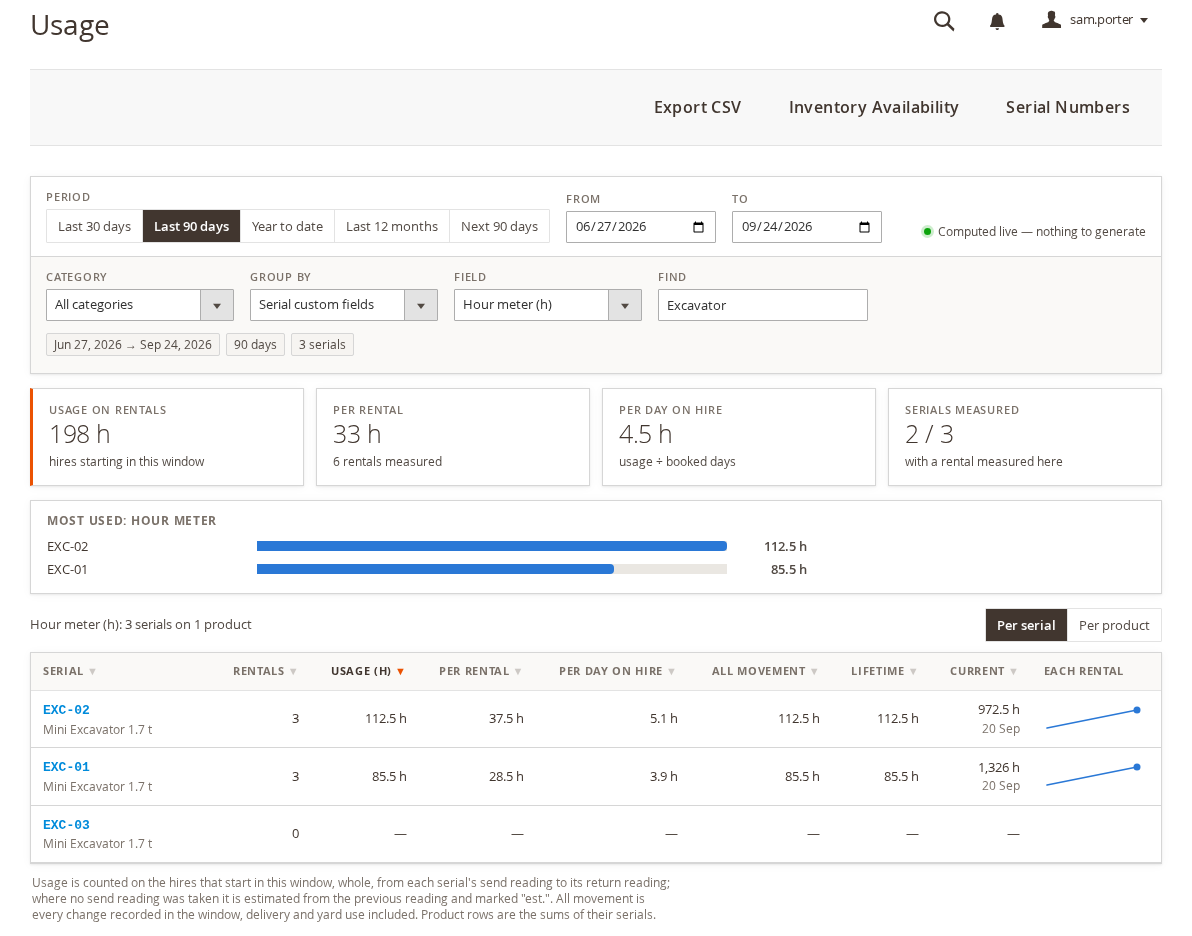
Task: Click the EXC-02 each-rental sparkline
Action: point(1093,719)
